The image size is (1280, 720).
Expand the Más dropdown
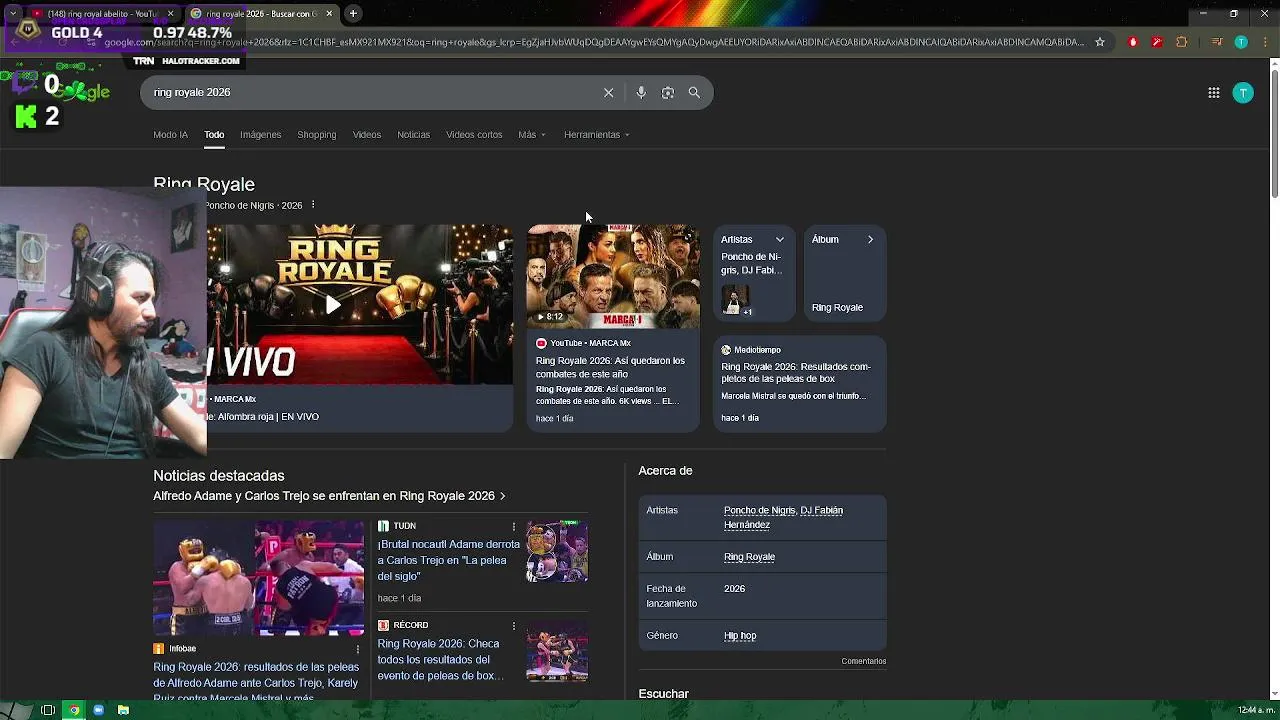point(532,135)
